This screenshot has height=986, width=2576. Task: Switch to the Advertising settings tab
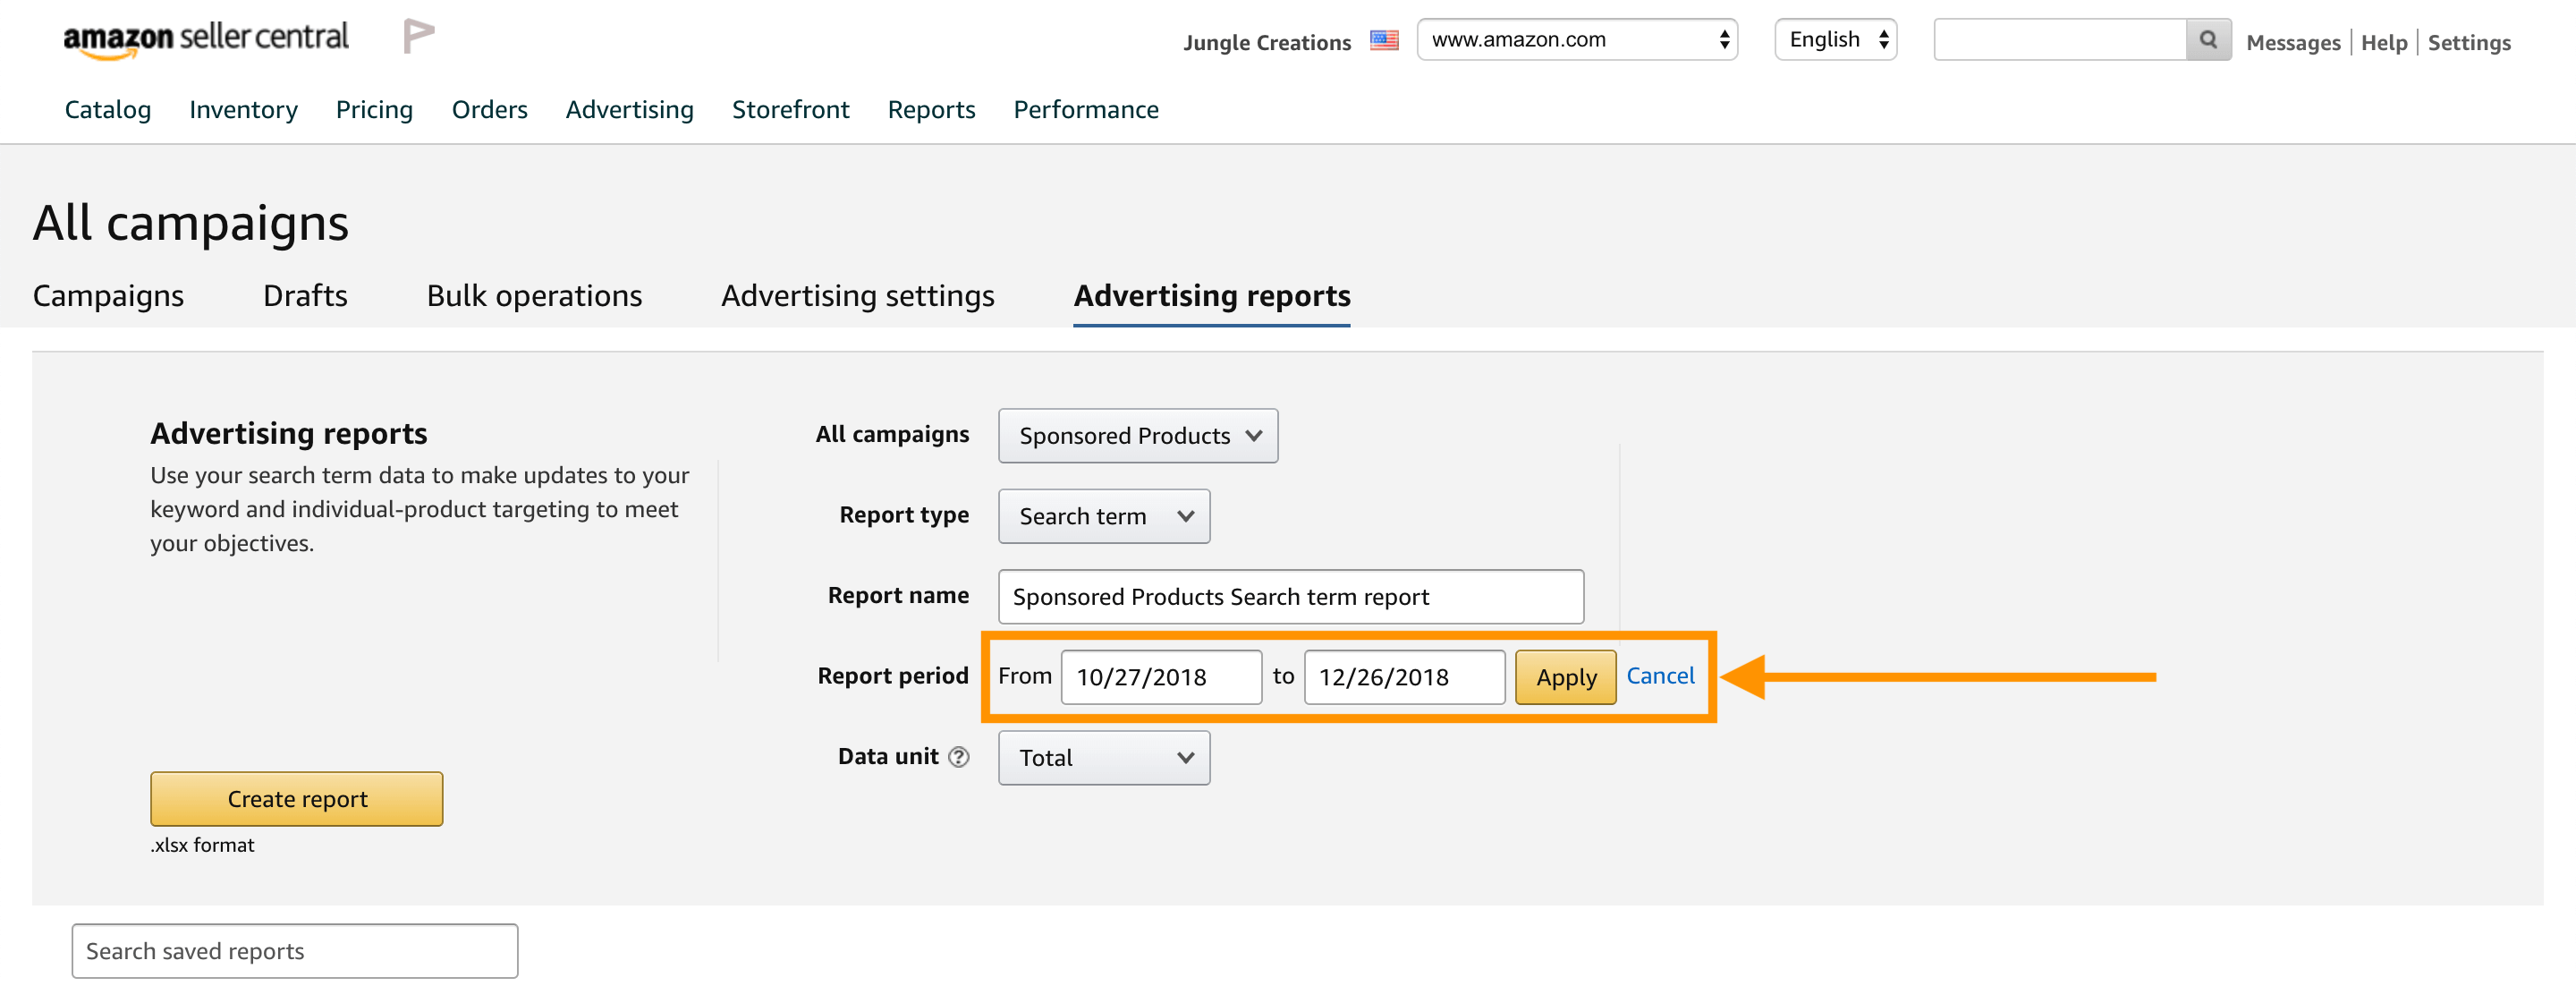point(857,296)
